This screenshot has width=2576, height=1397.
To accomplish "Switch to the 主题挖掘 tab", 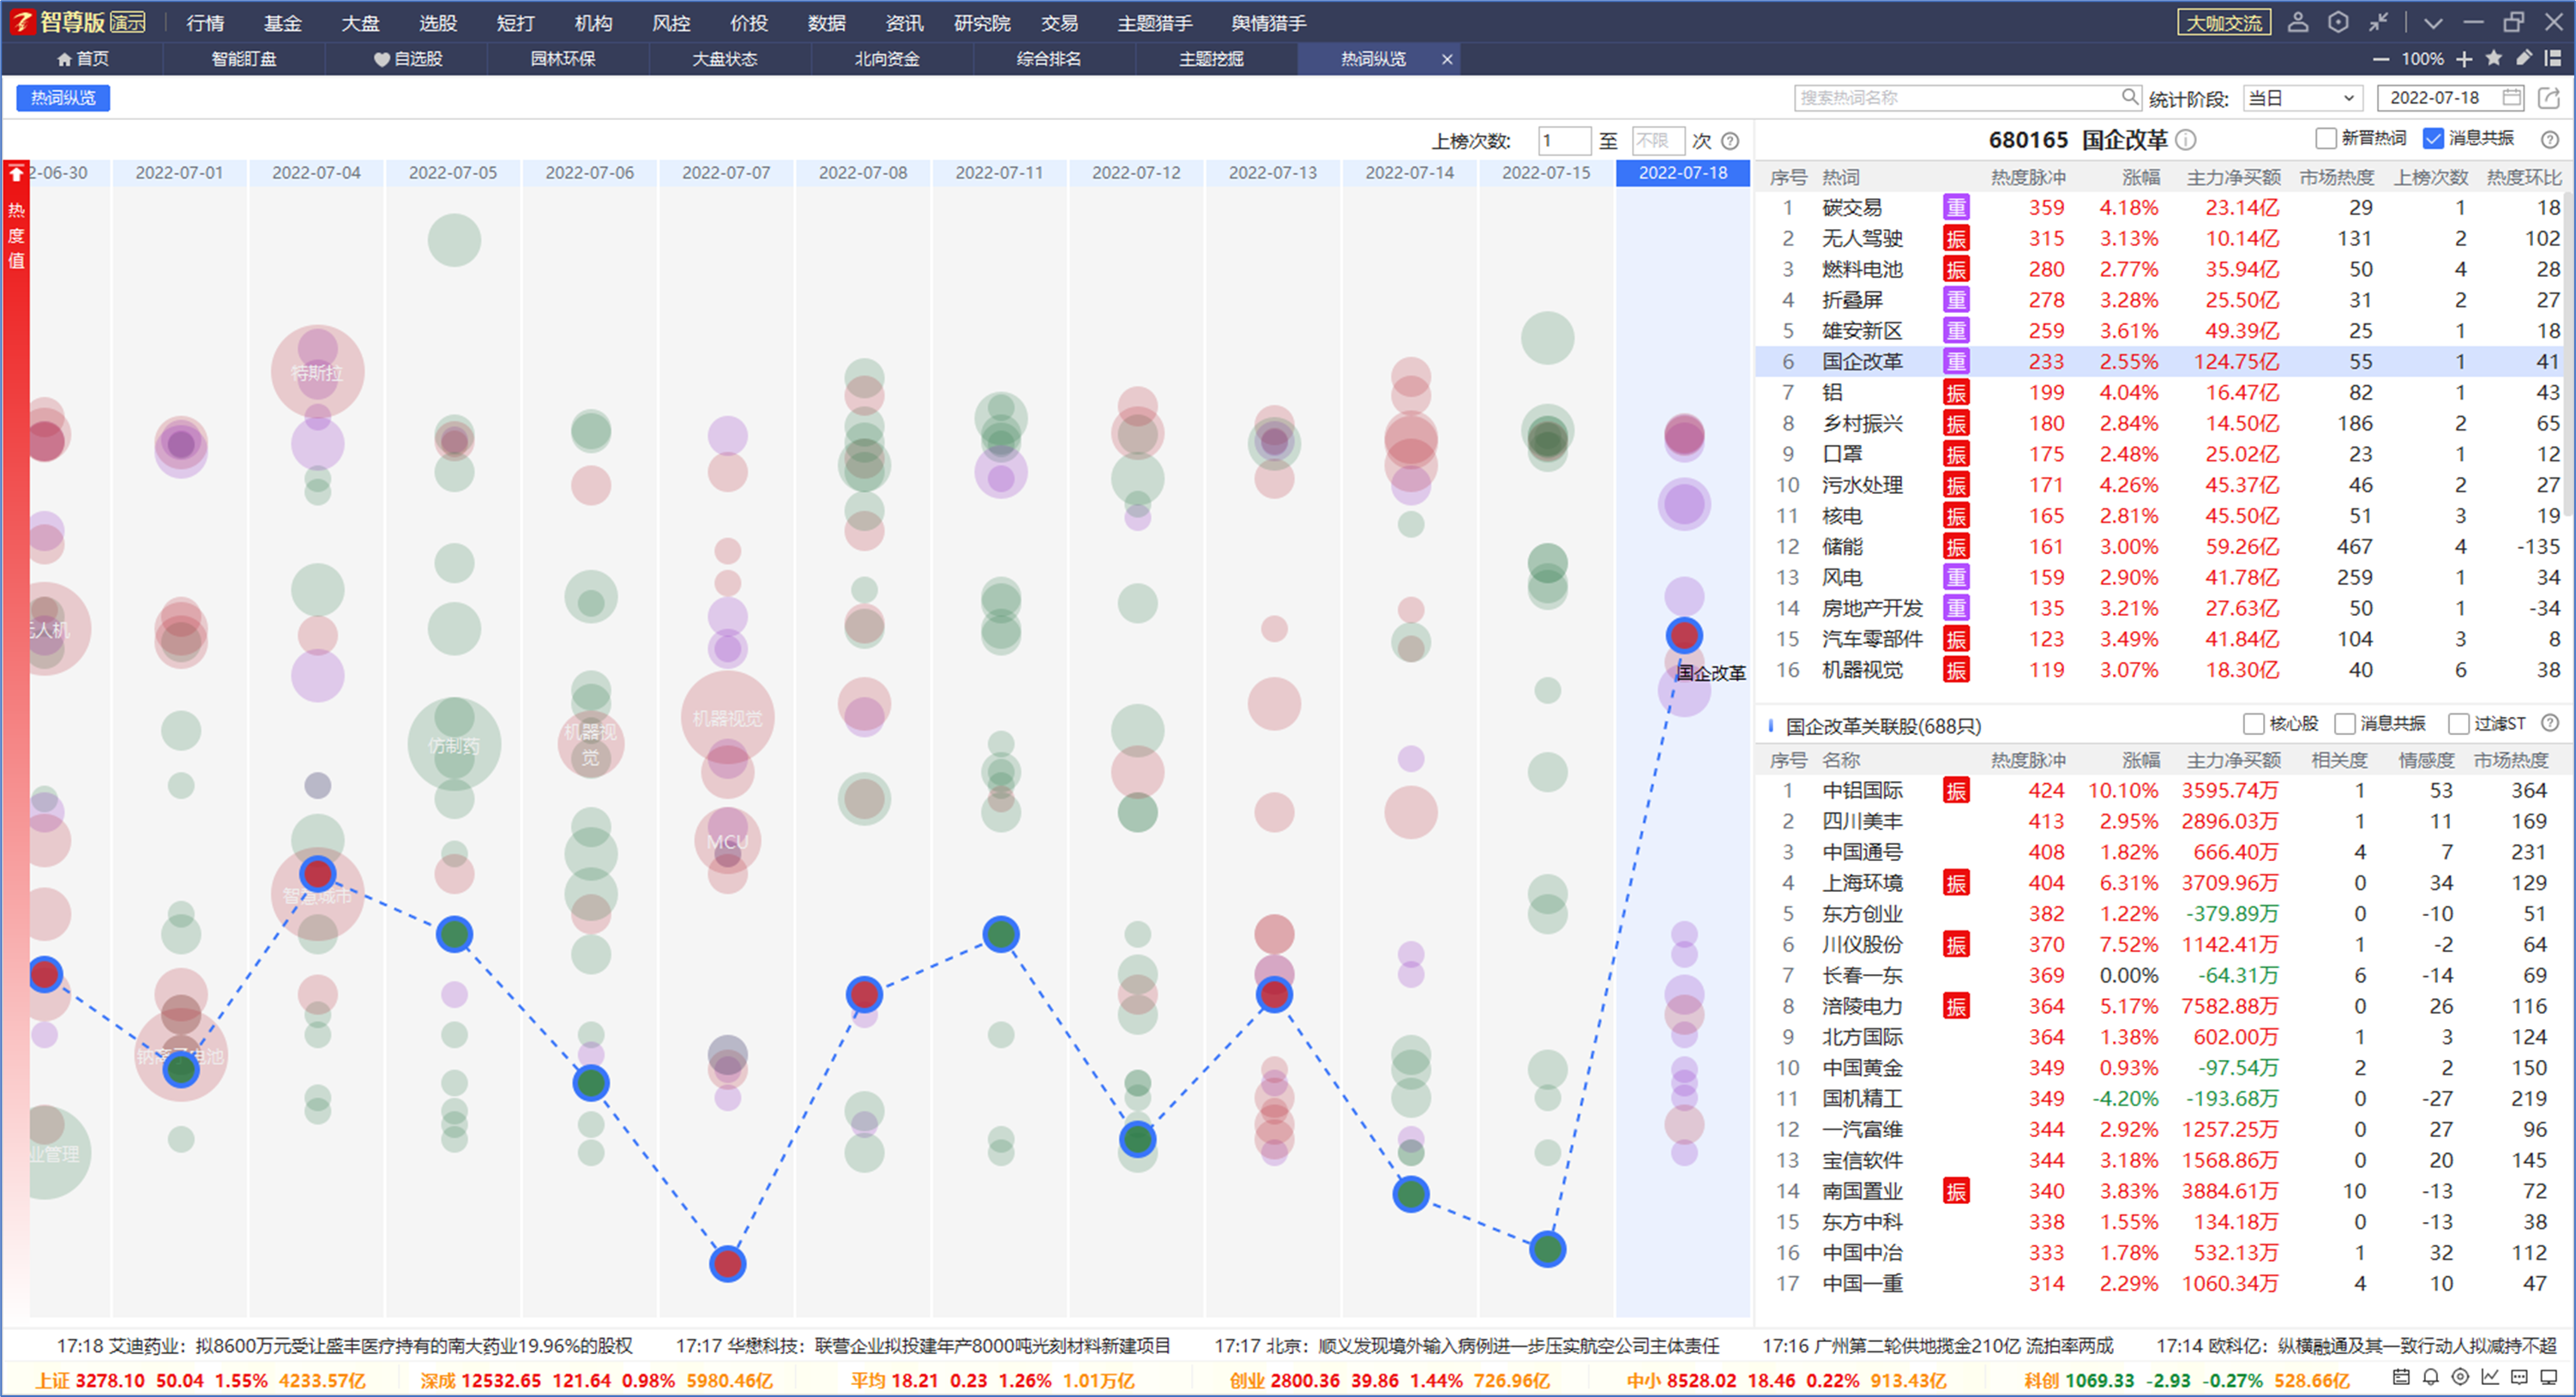I will pos(1211,59).
